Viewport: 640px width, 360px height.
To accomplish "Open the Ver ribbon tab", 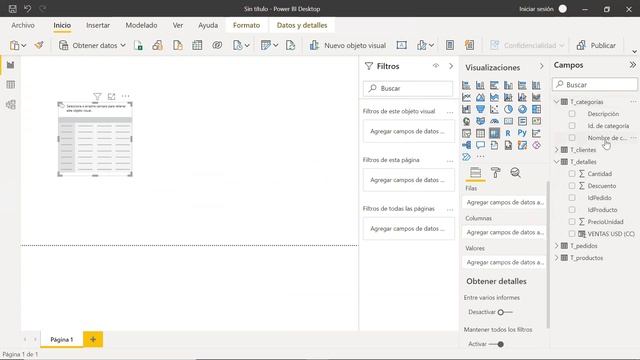I will (178, 25).
